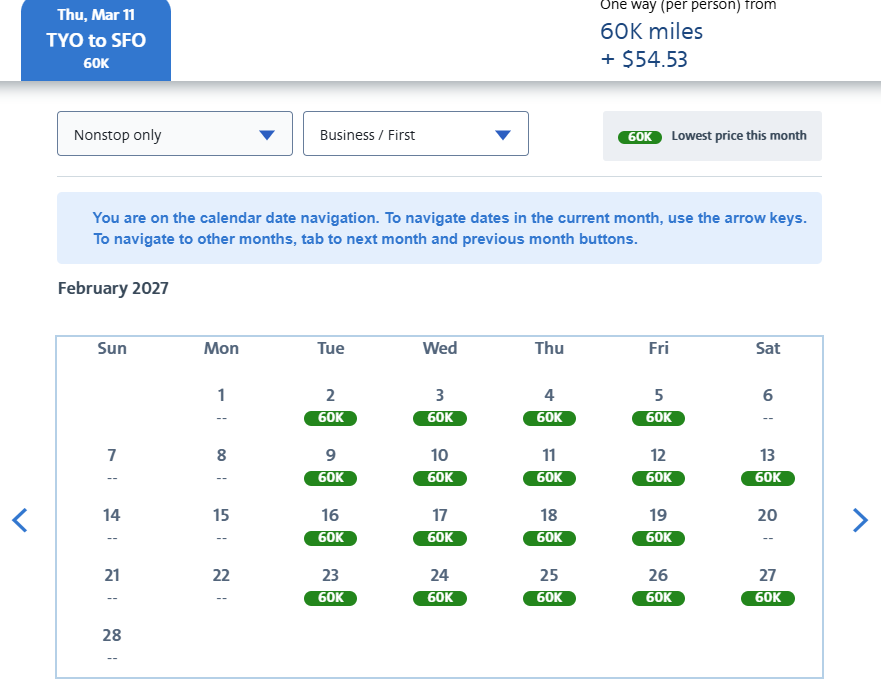Click the Fri column header
The image size is (881, 684).
(659, 348)
